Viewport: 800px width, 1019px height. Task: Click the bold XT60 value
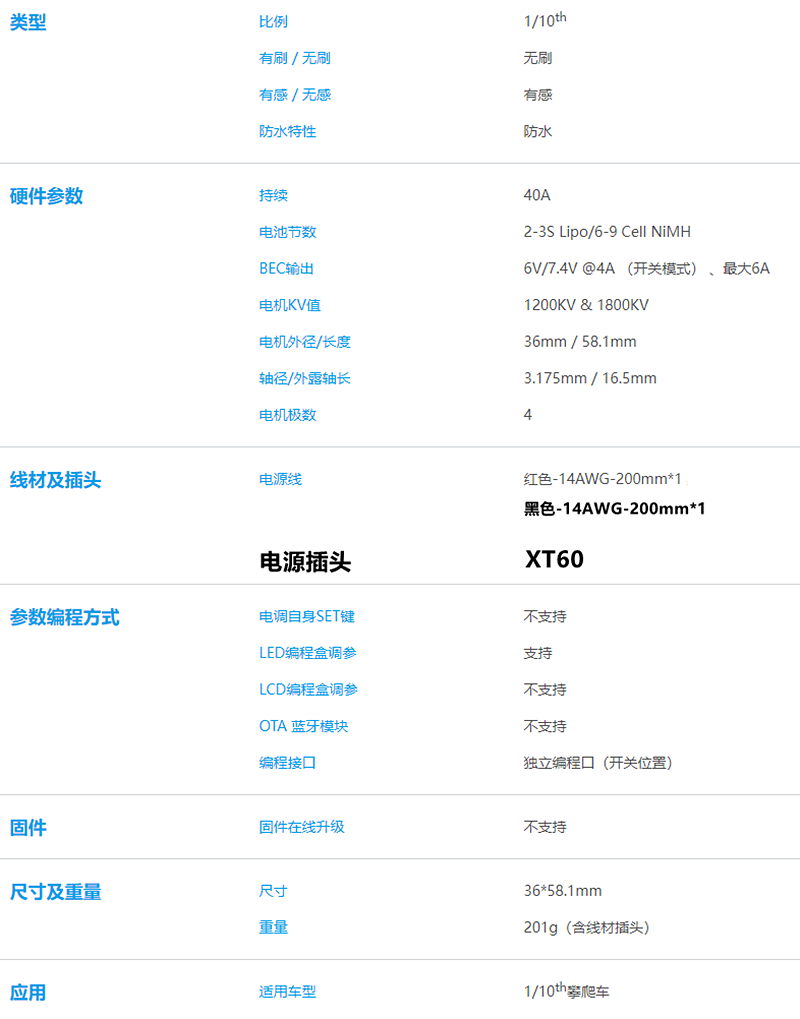pos(554,559)
